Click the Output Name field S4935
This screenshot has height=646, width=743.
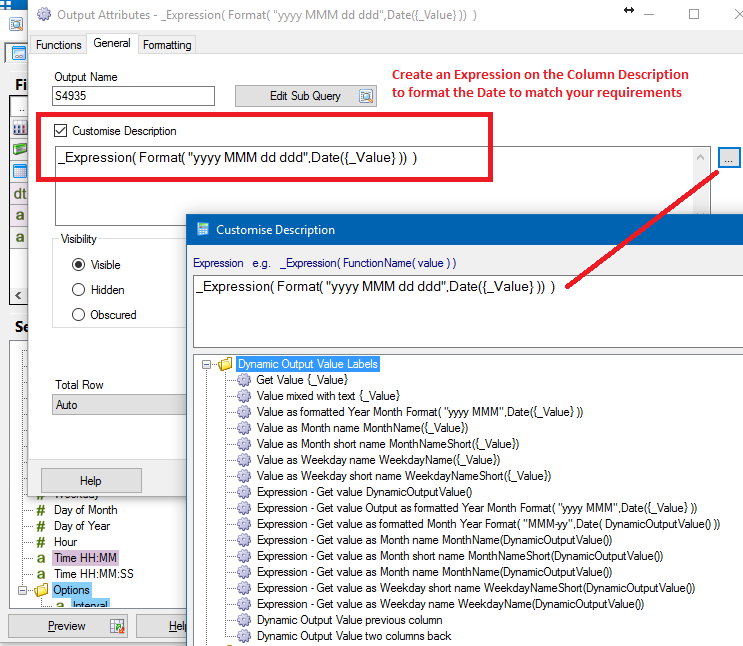pyautogui.click(x=133, y=96)
